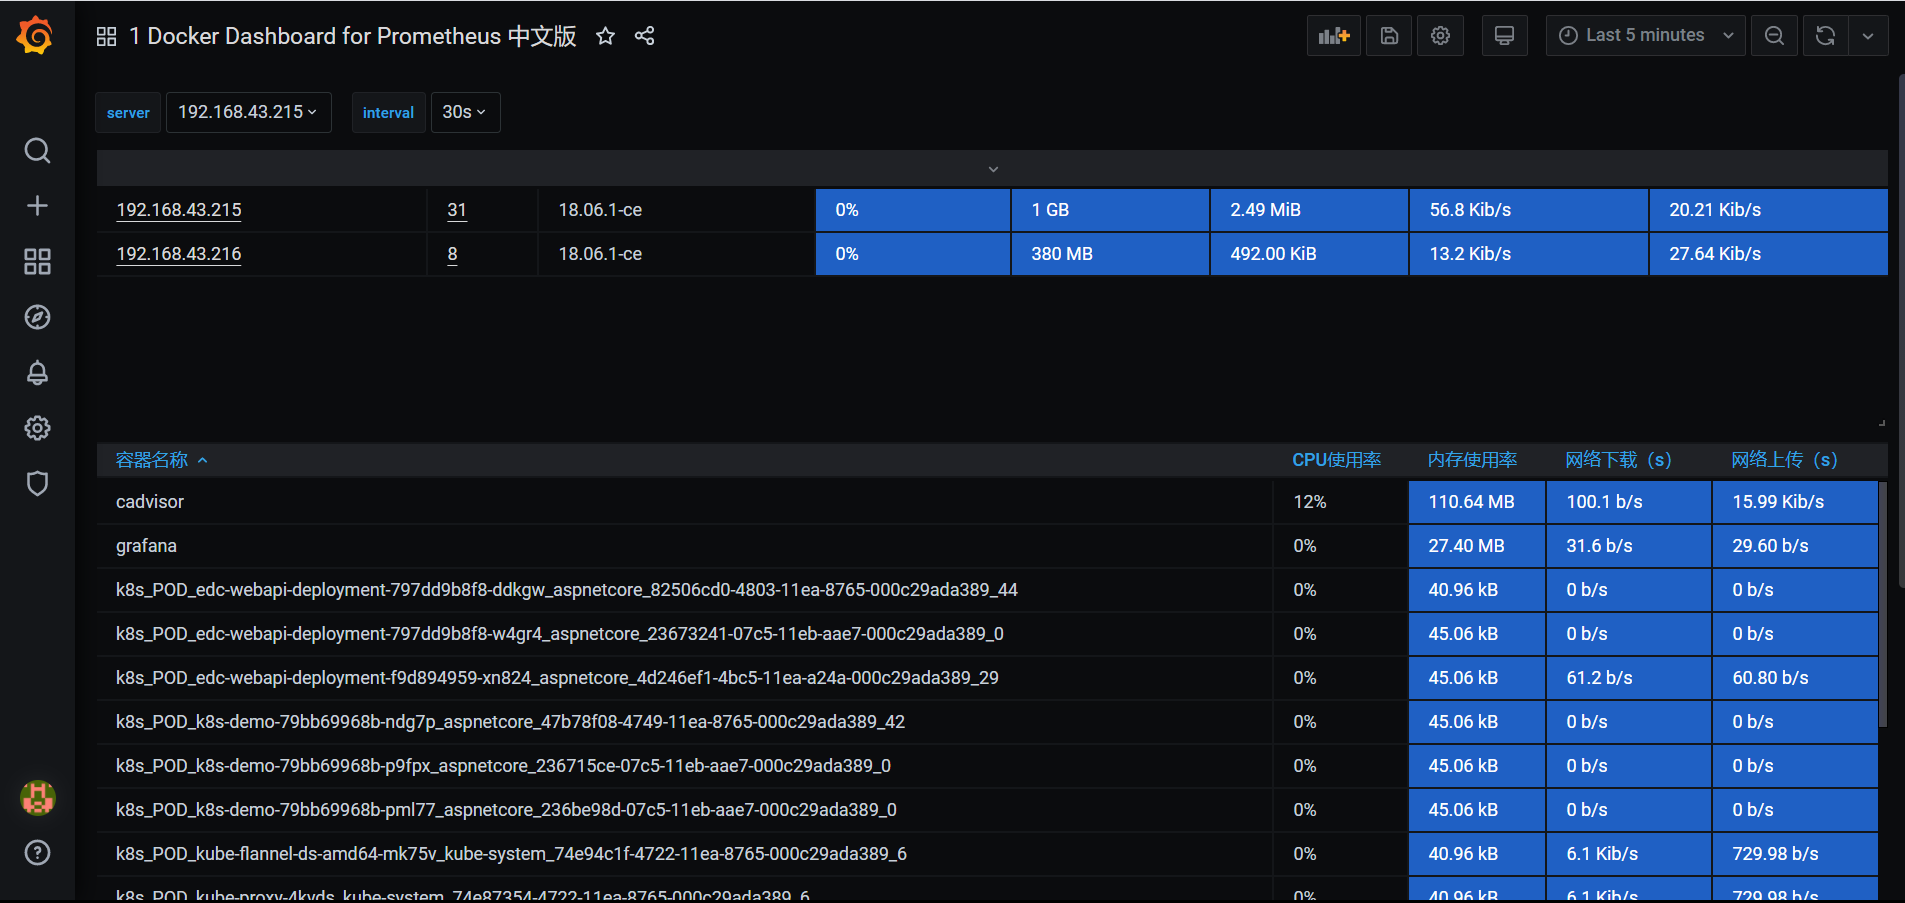Refresh the dashboard
This screenshot has height=903, width=1905.
pos(1825,36)
